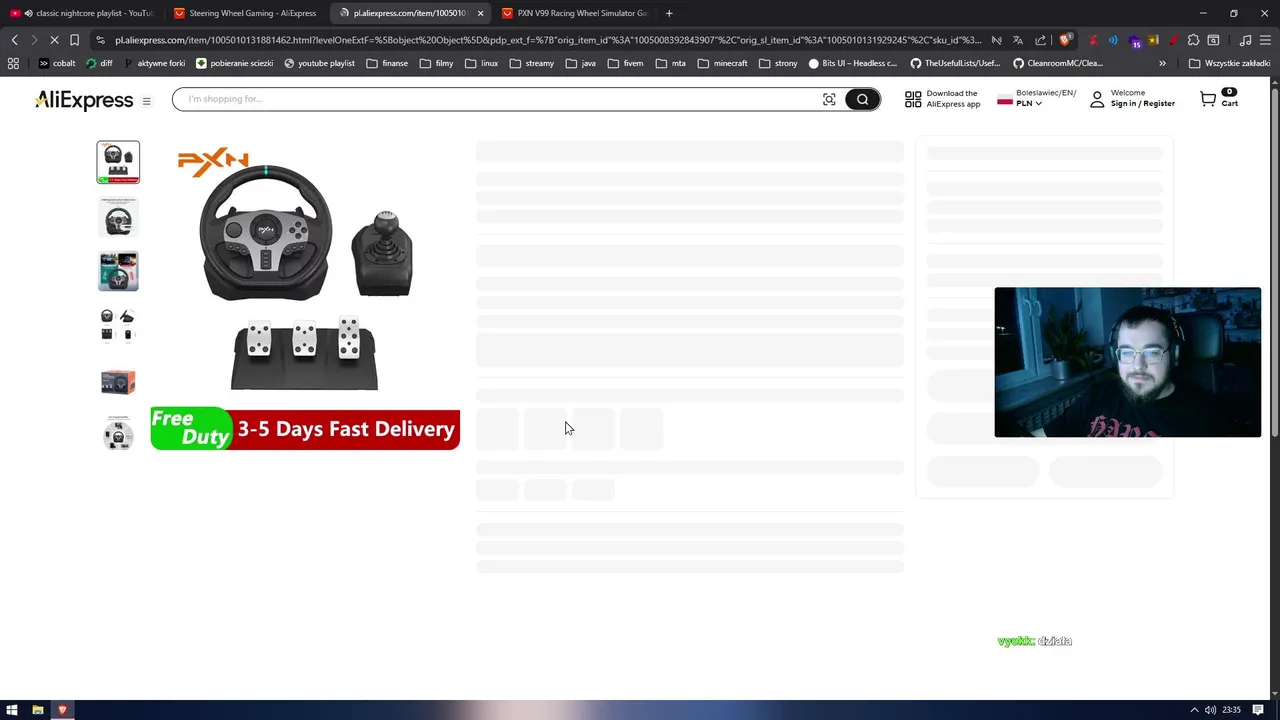Click the taskbar volume speaker icon
Viewport: 1280px width, 720px height.
1211,710
